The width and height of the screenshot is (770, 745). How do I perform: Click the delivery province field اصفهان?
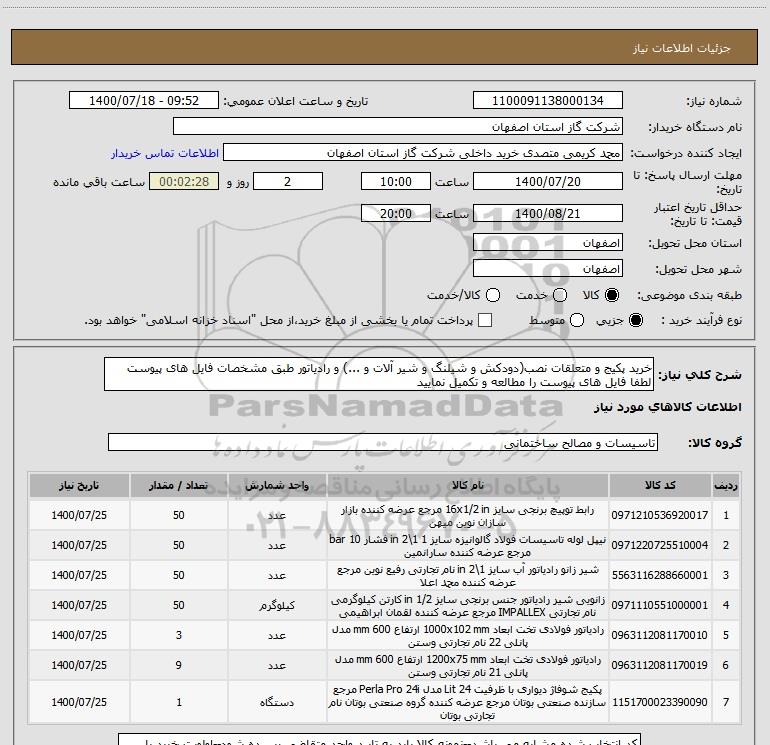coord(548,243)
